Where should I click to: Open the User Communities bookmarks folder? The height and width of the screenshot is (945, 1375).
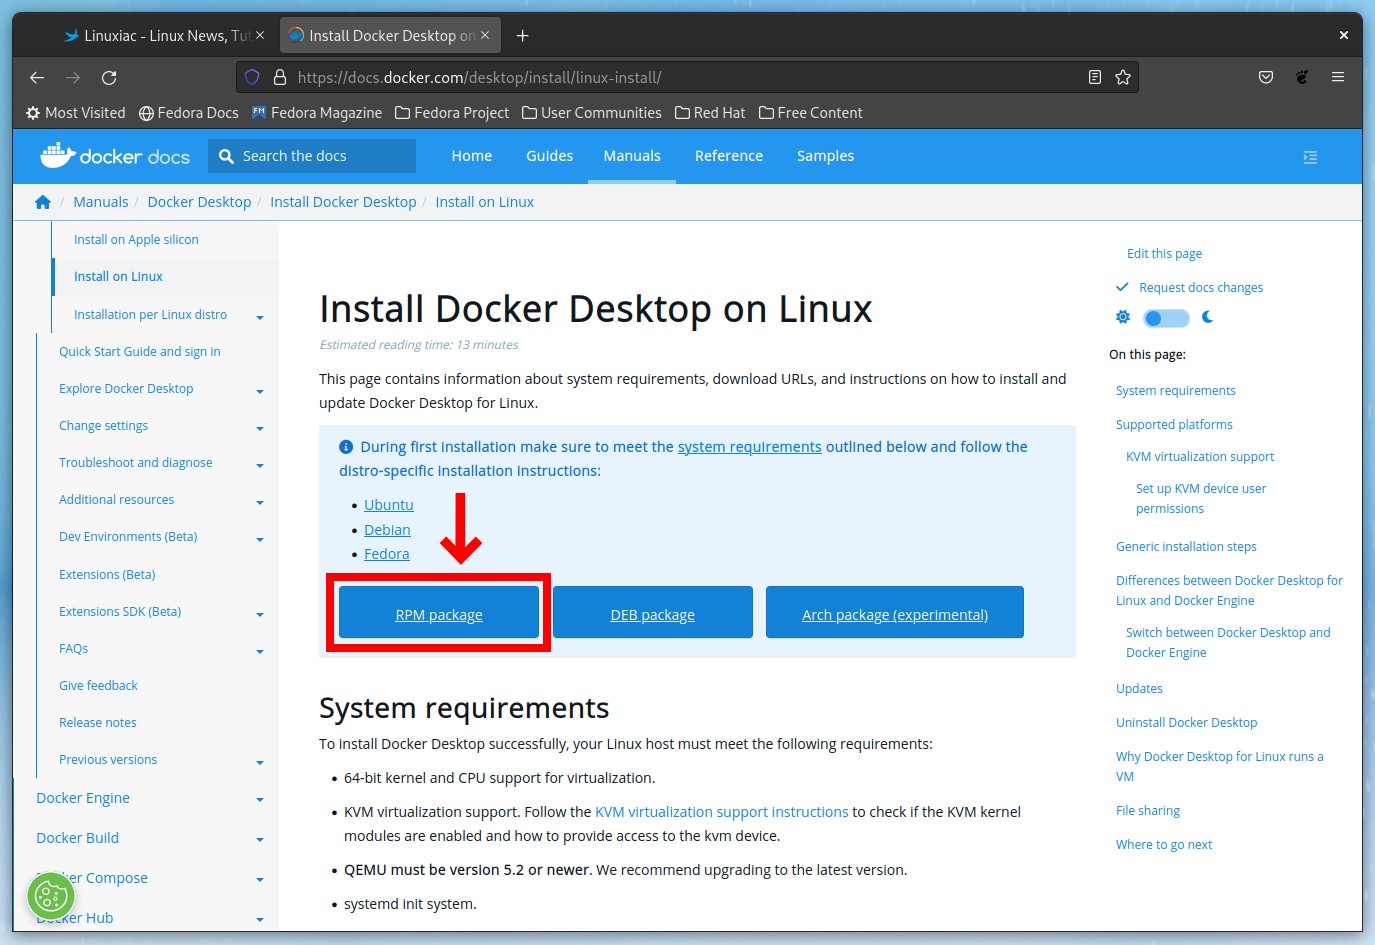(x=592, y=113)
